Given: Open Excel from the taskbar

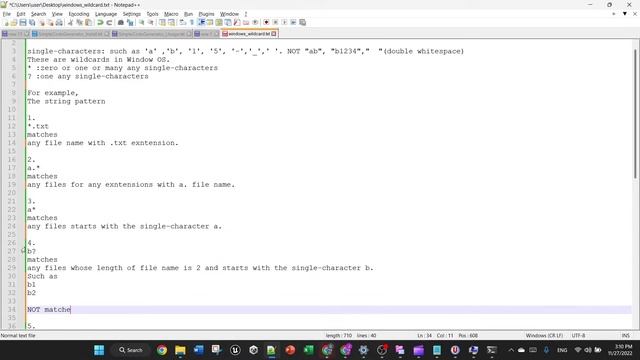Looking at the screenshot, I should 309,350.
